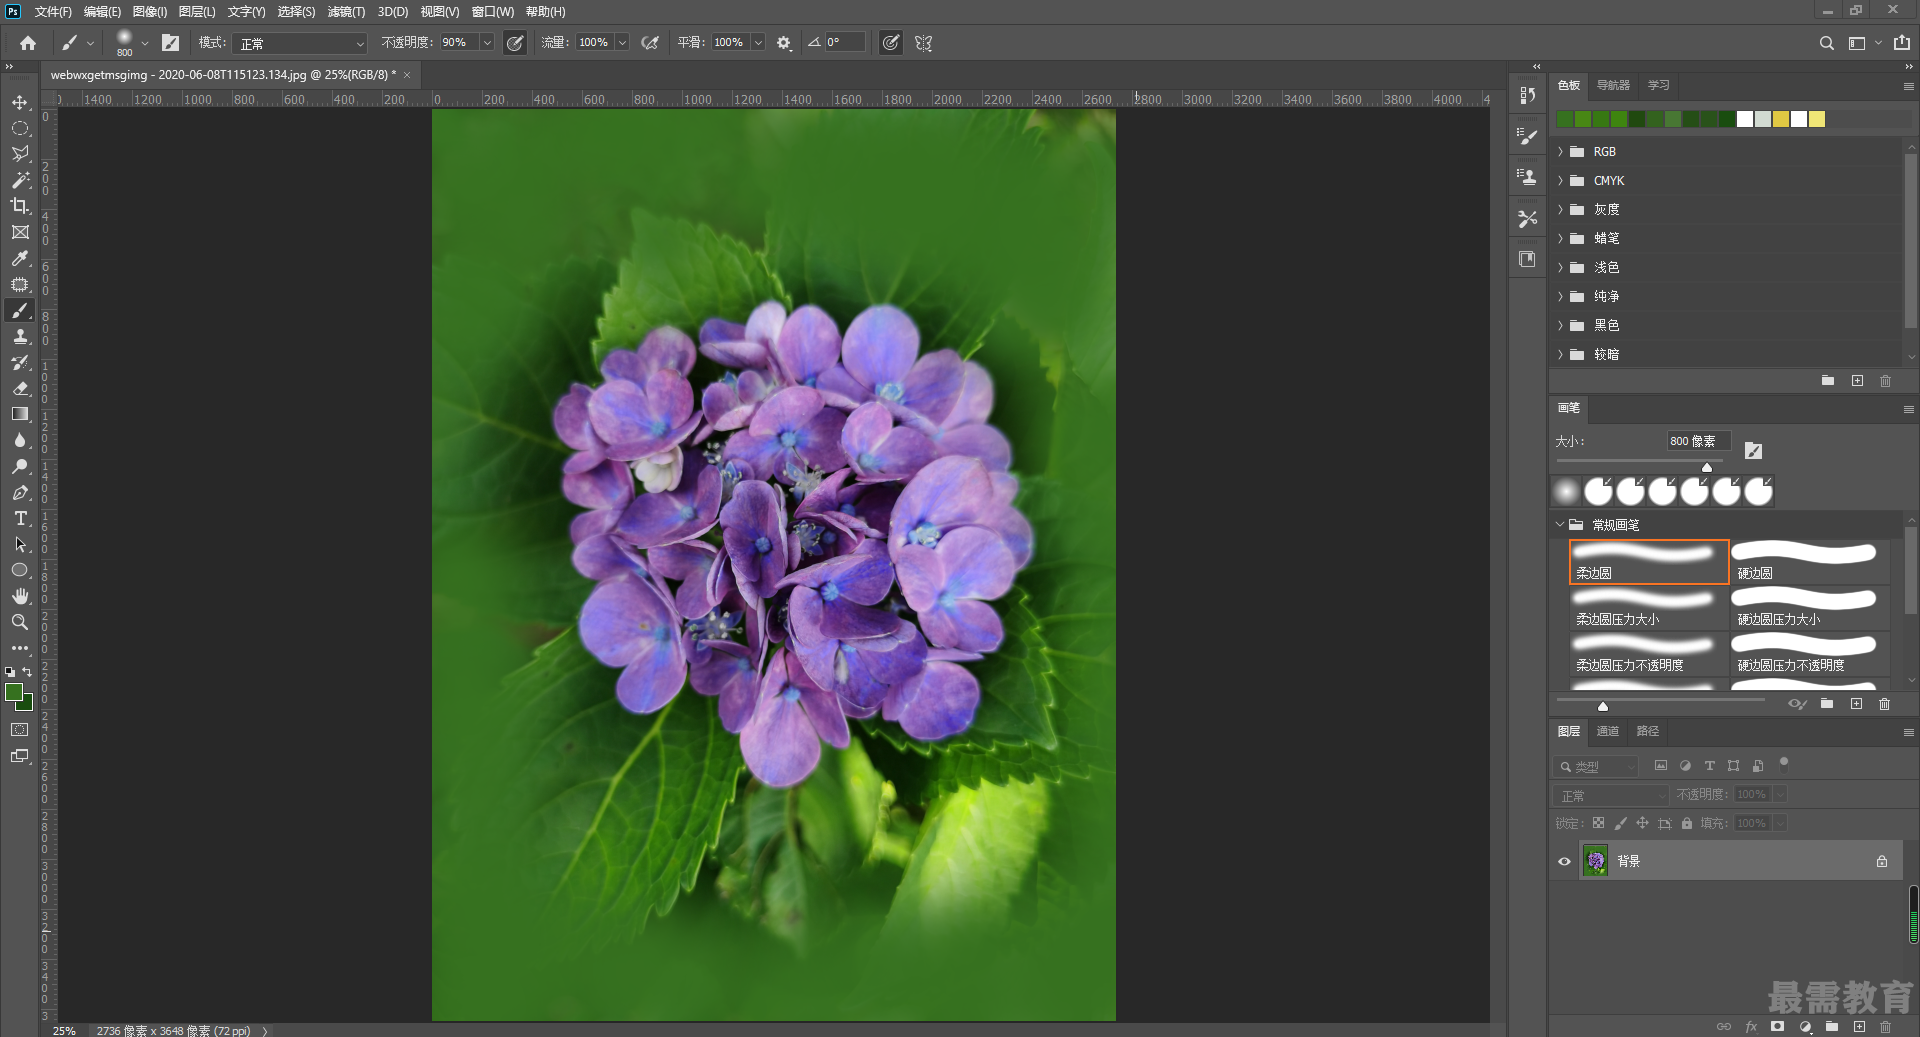This screenshot has width=1920, height=1037.
Task: Click the brush size 800 像素 field
Action: point(1698,441)
